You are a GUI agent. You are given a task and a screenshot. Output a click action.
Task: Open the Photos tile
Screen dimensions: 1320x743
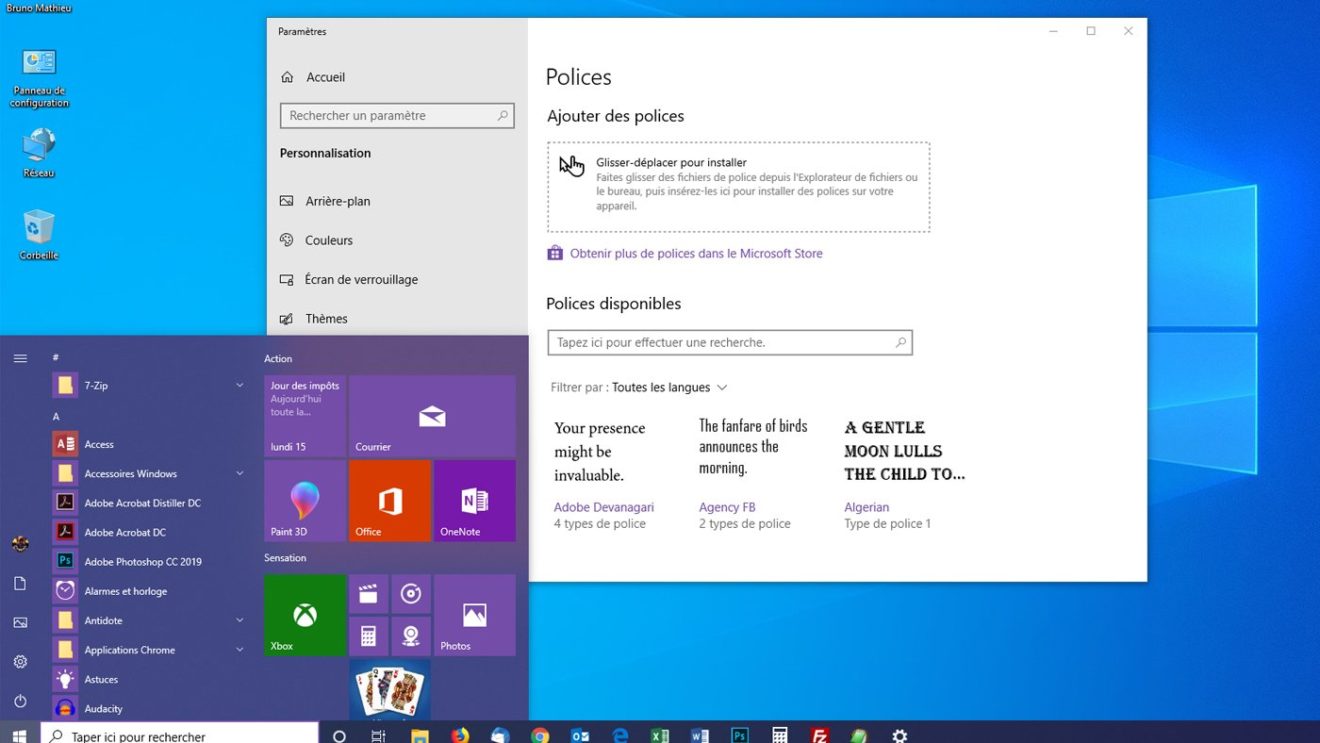(475, 615)
